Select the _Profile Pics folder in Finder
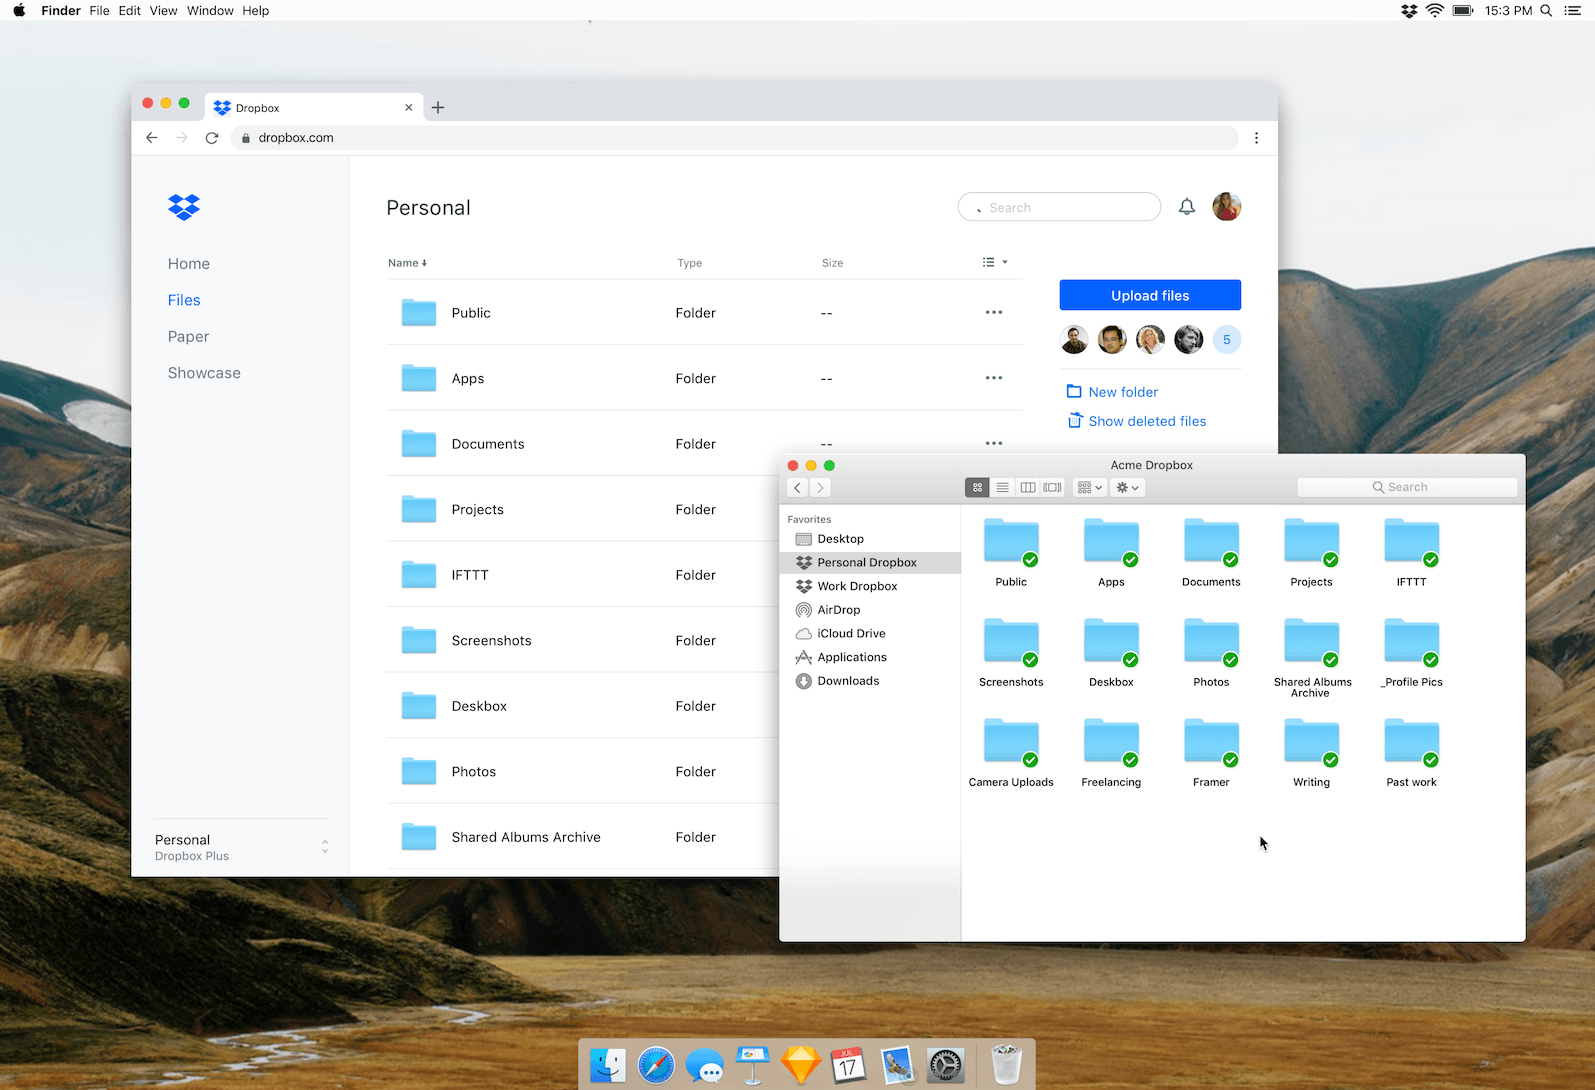 [x=1411, y=653]
